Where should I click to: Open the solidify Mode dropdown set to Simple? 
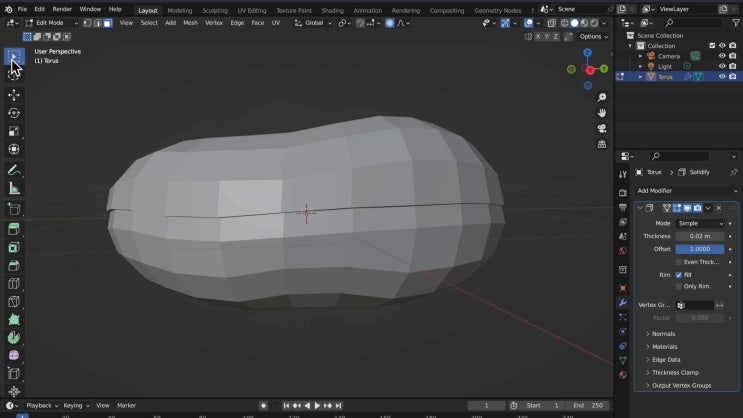click(699, 223)
